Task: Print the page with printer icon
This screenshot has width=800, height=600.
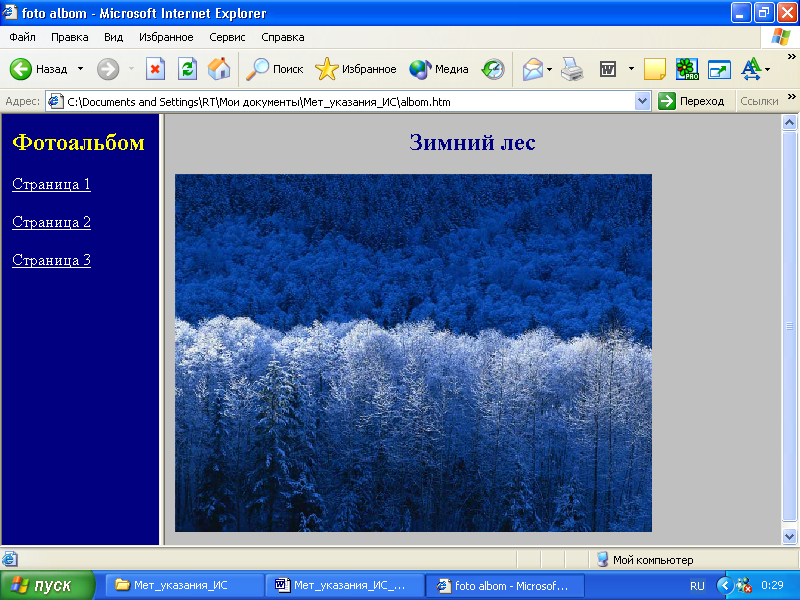Action: click(x=572, y=69)
